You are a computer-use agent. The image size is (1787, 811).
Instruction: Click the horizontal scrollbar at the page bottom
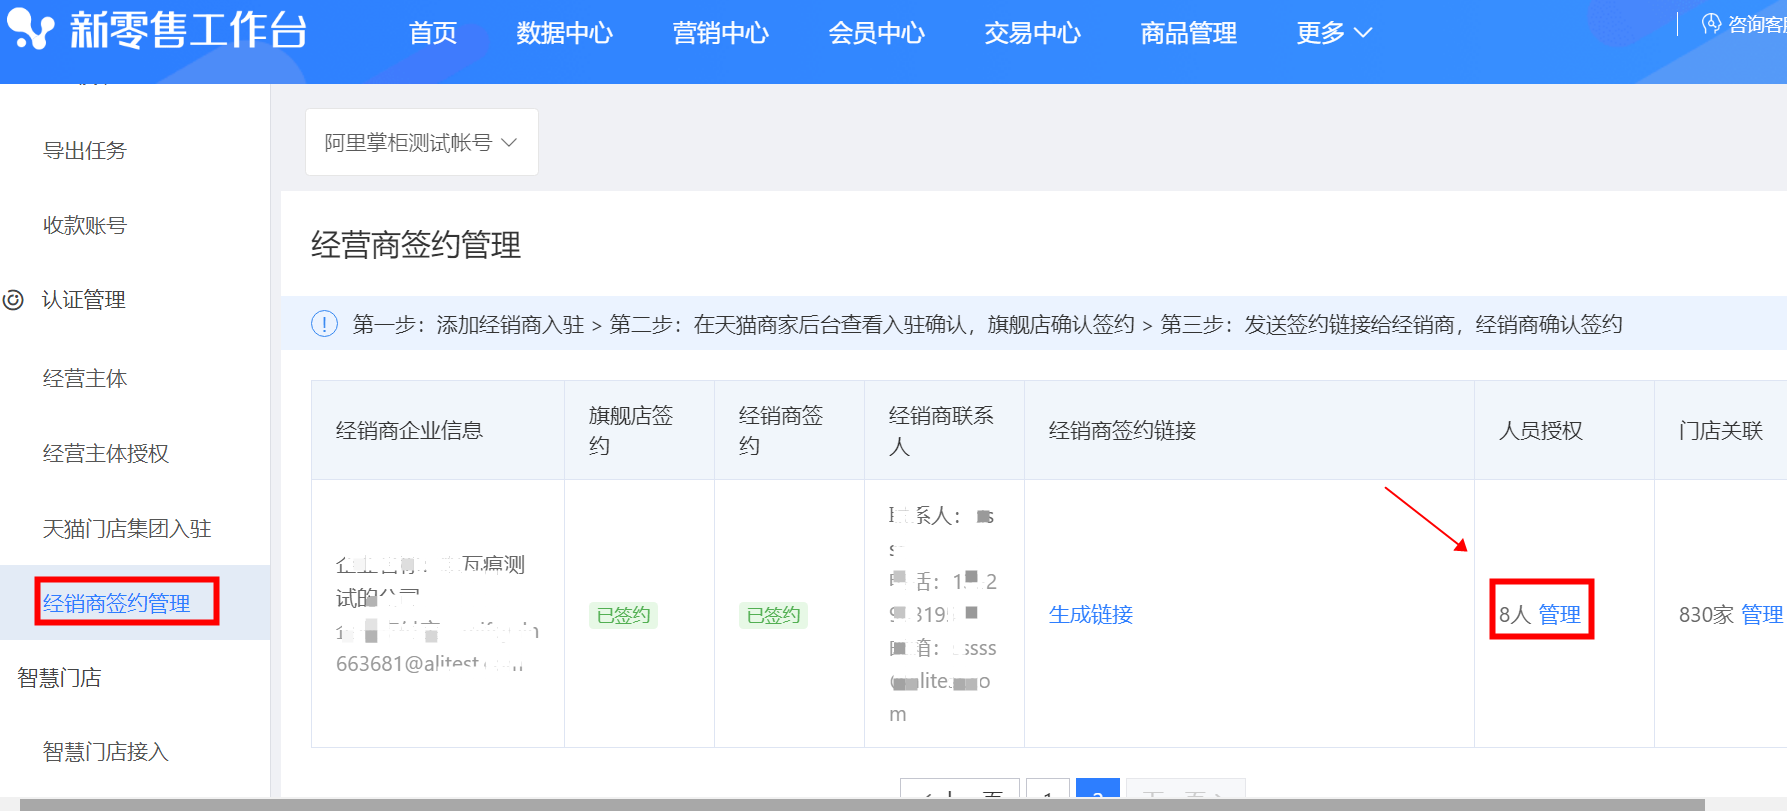[860, 804]
